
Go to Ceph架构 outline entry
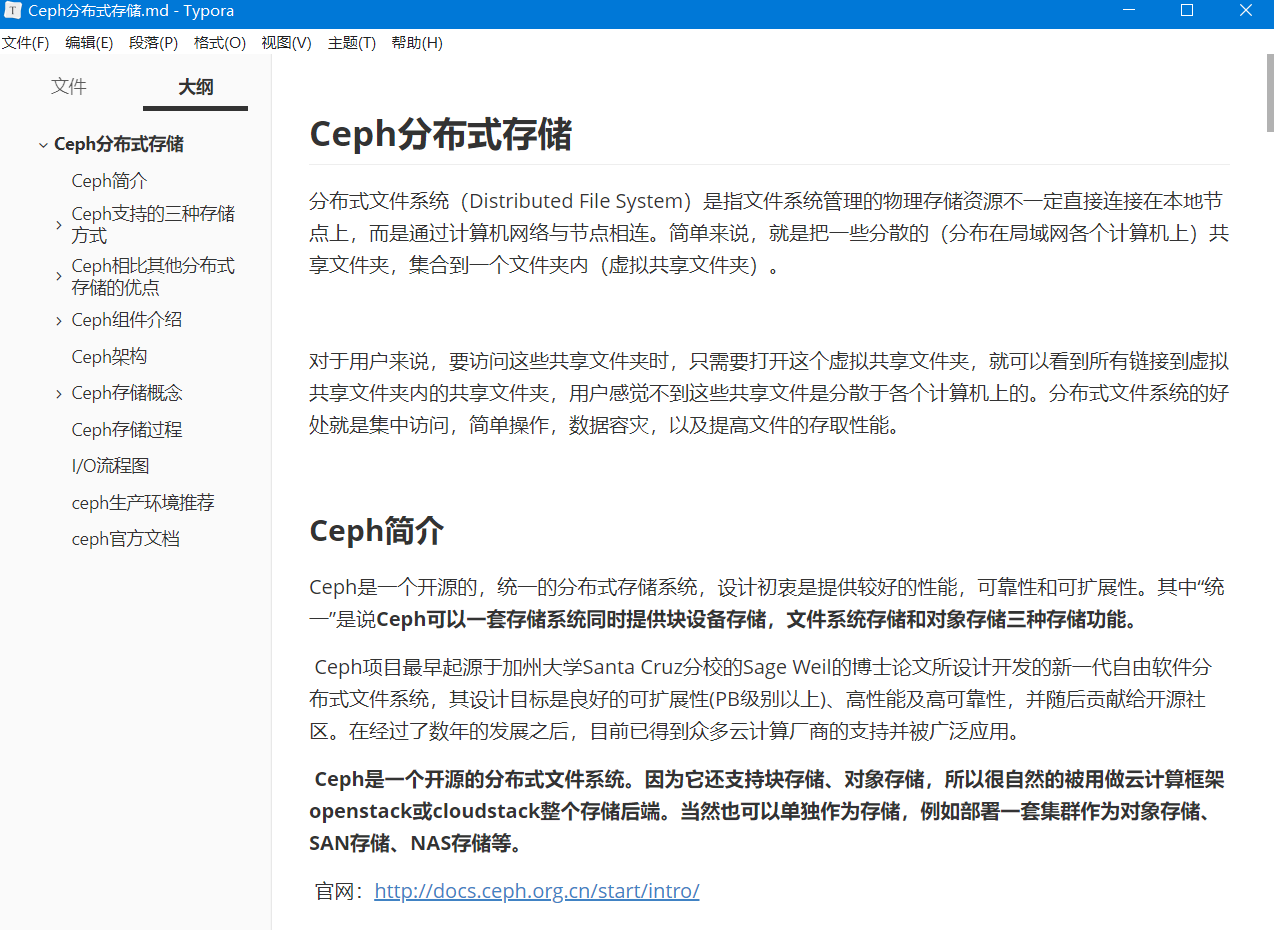click(109, 357)
